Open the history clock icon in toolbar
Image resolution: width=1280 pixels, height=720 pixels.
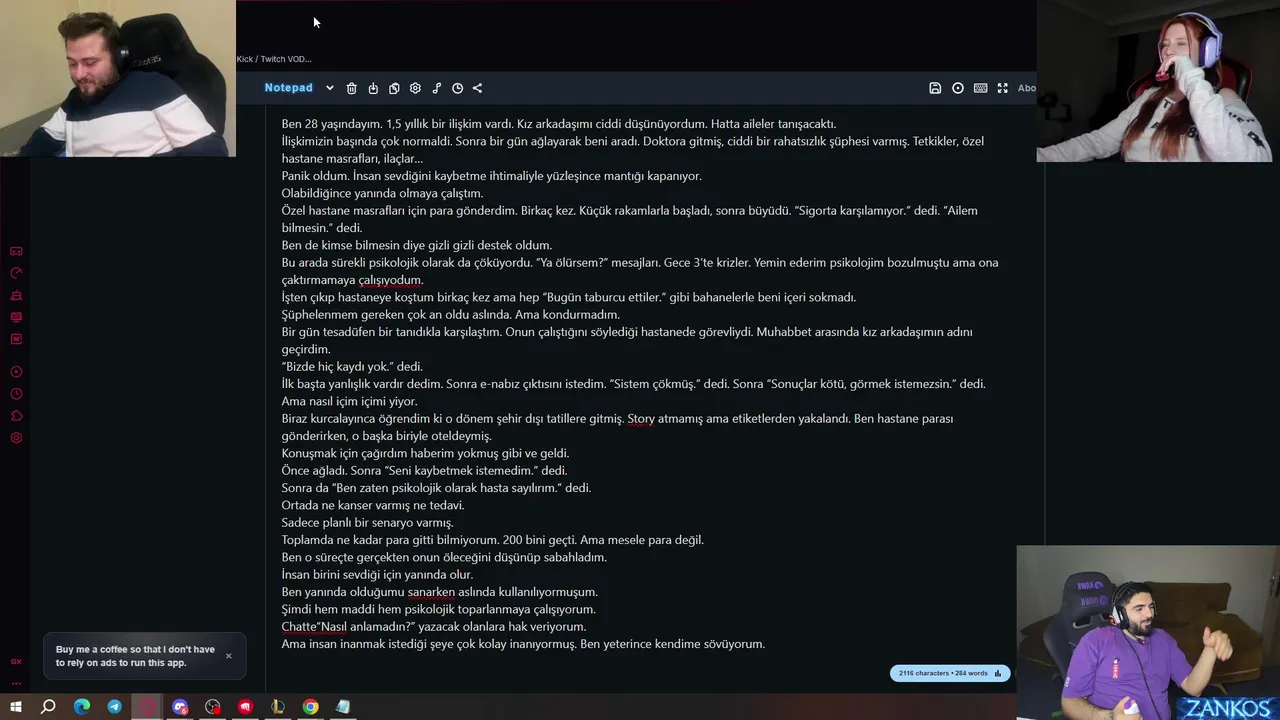coord(457,88)
